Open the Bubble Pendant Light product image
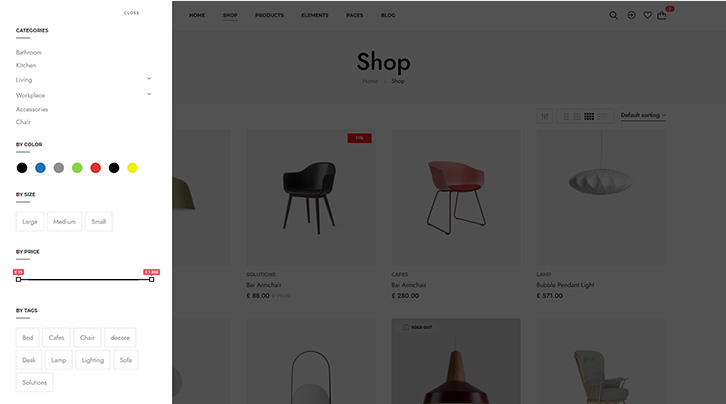 coord(601,198)
